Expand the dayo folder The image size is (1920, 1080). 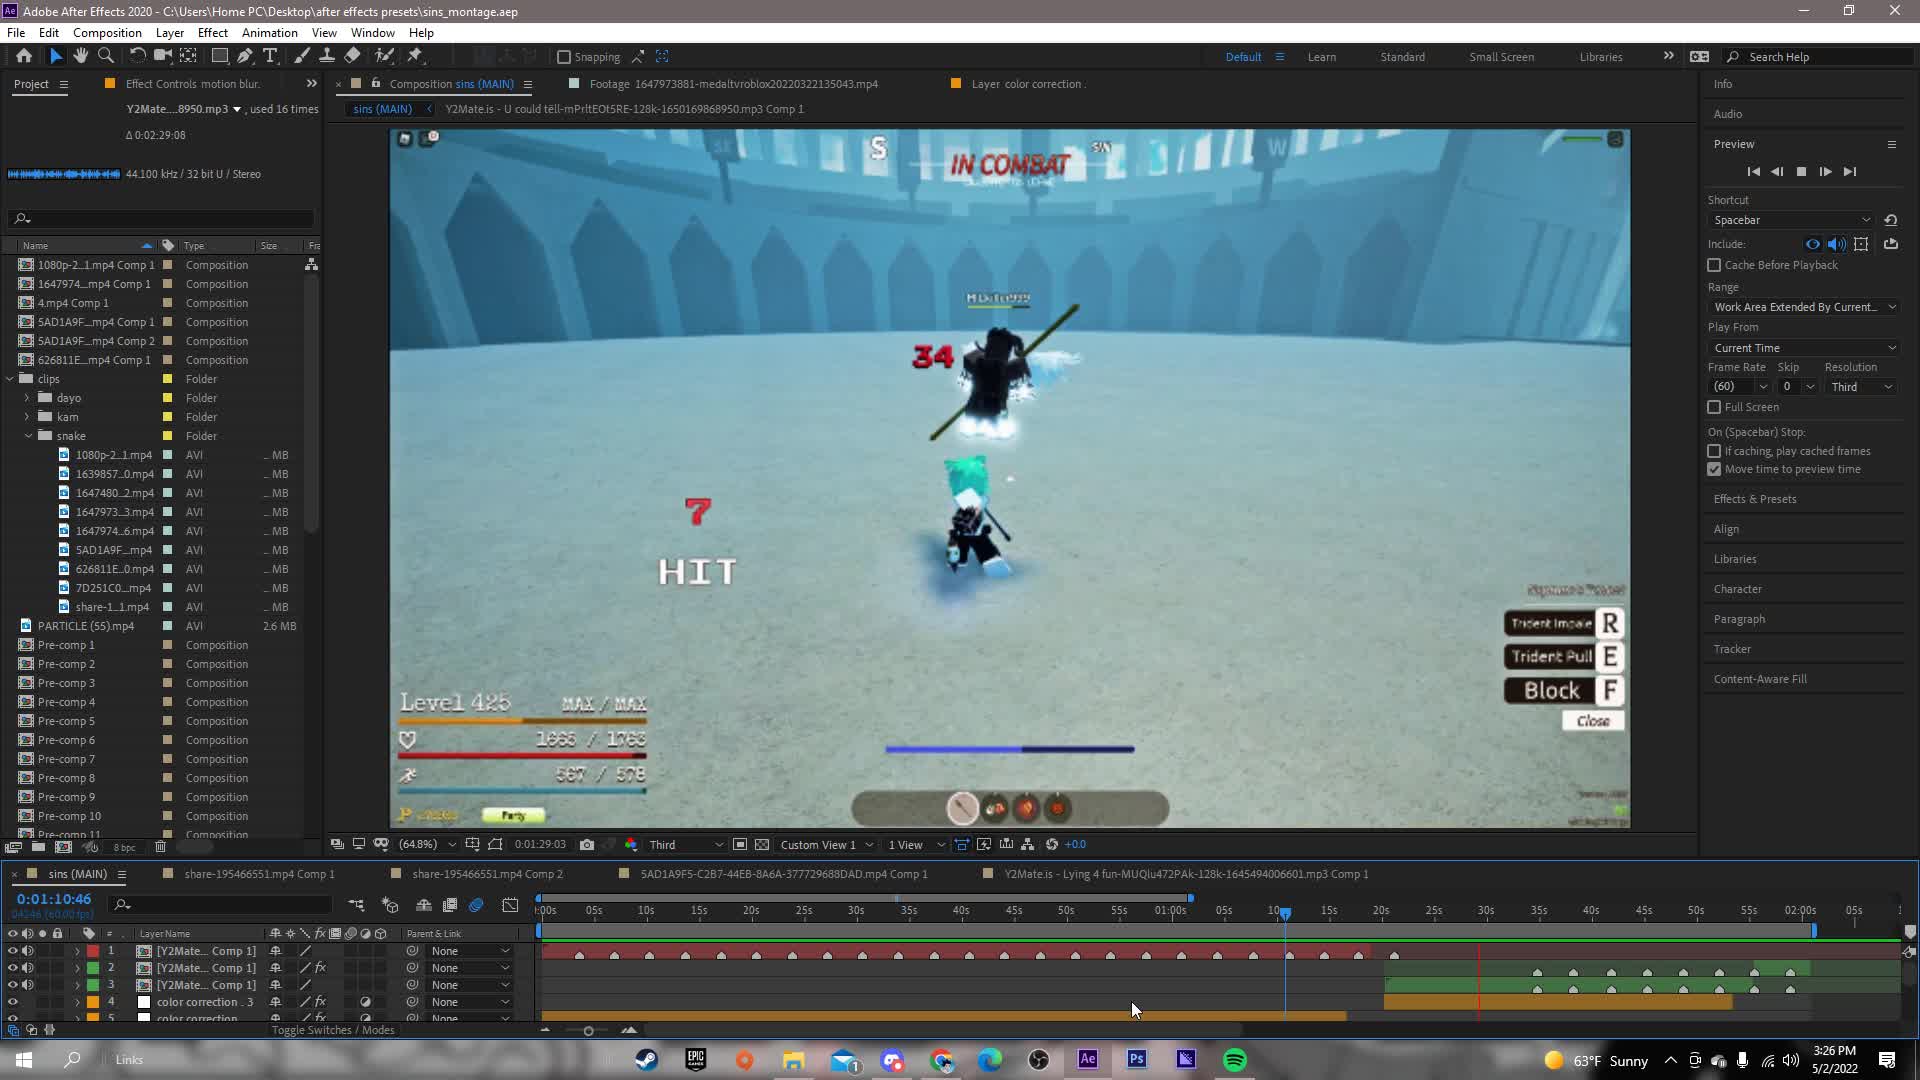pos(28,398)
